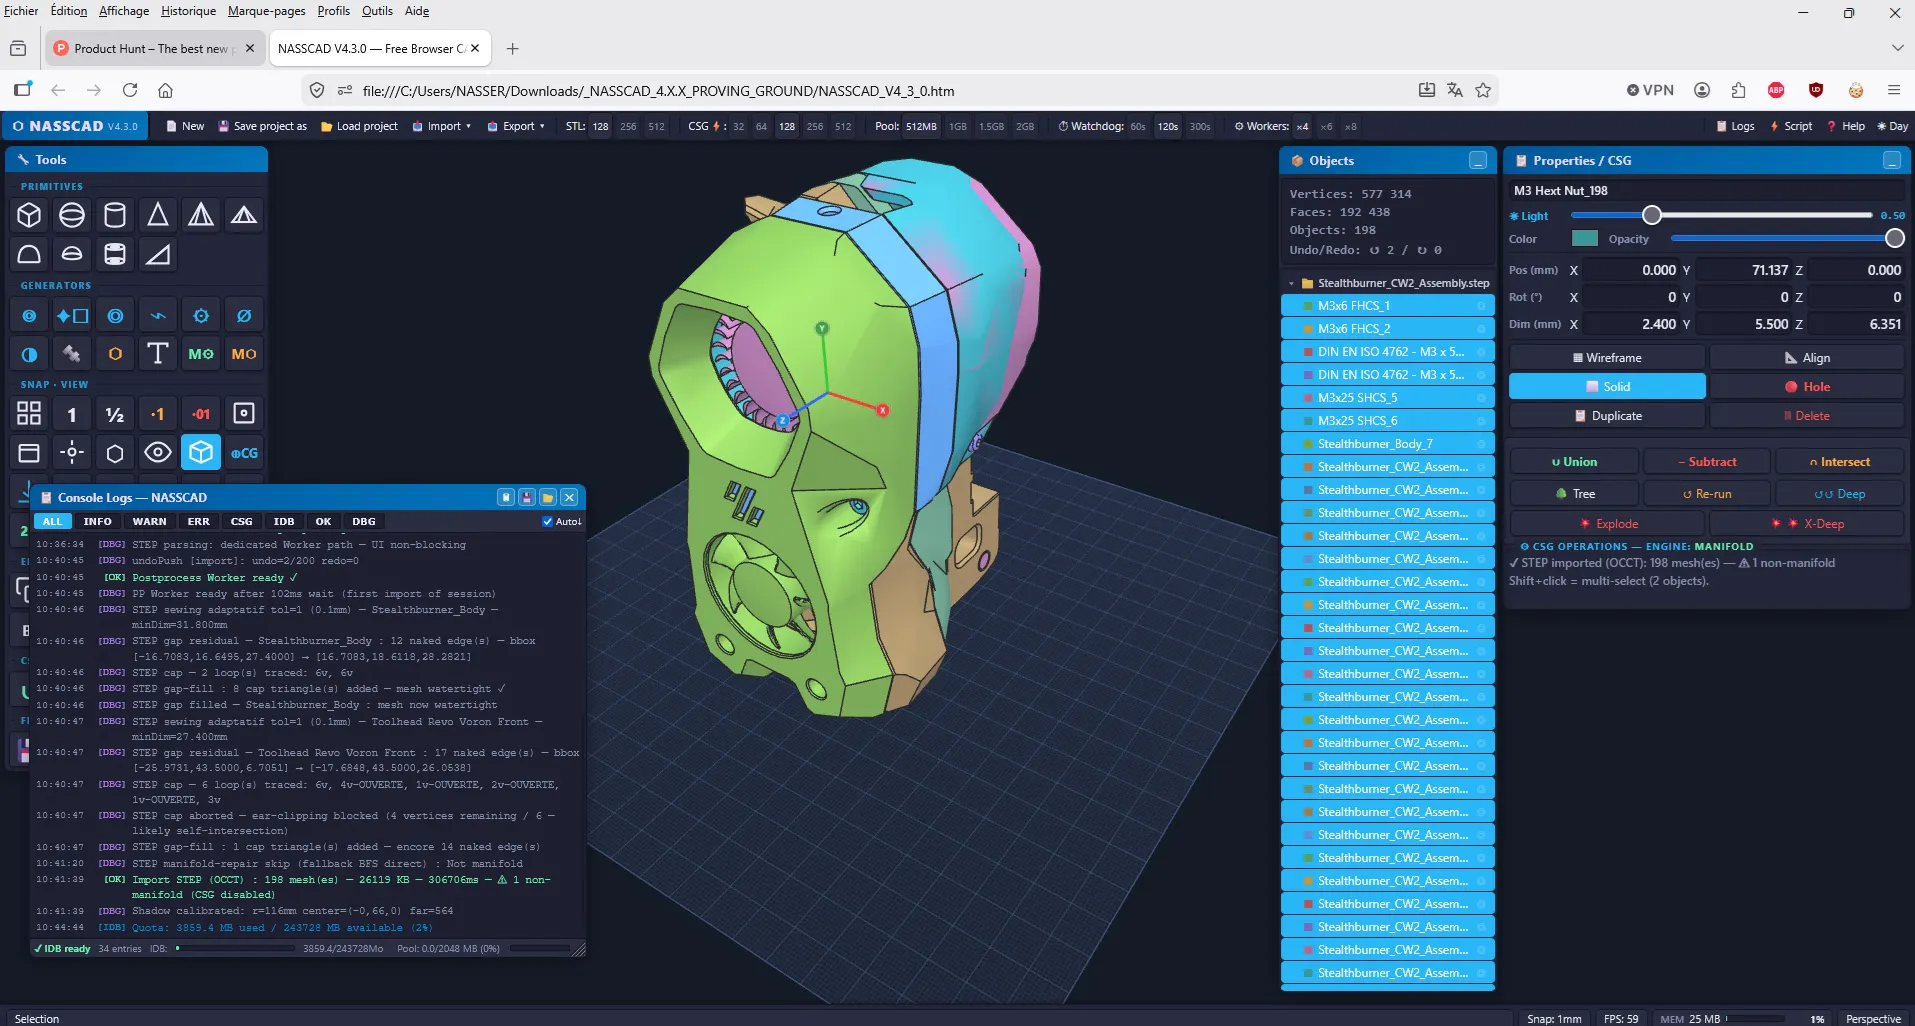Clear logs icon in Console Logs header
This screenshot has width=1915, height=1026.
[506, 497]
